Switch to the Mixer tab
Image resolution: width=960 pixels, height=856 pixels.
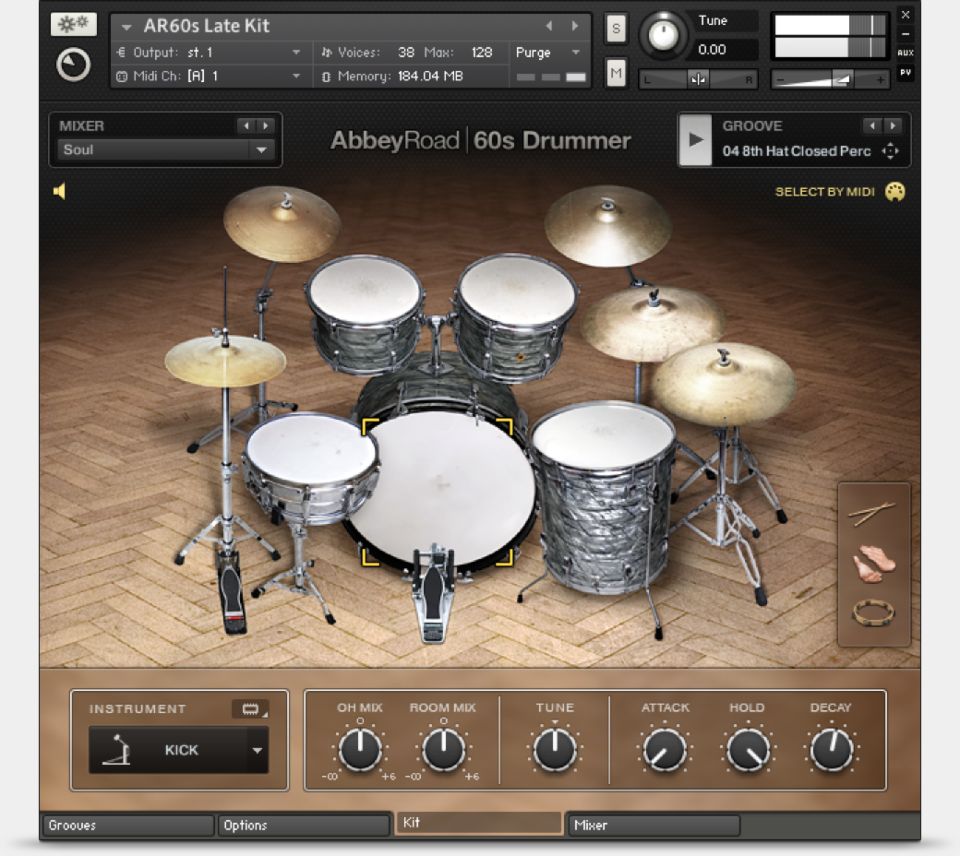(x=653, y=825)
